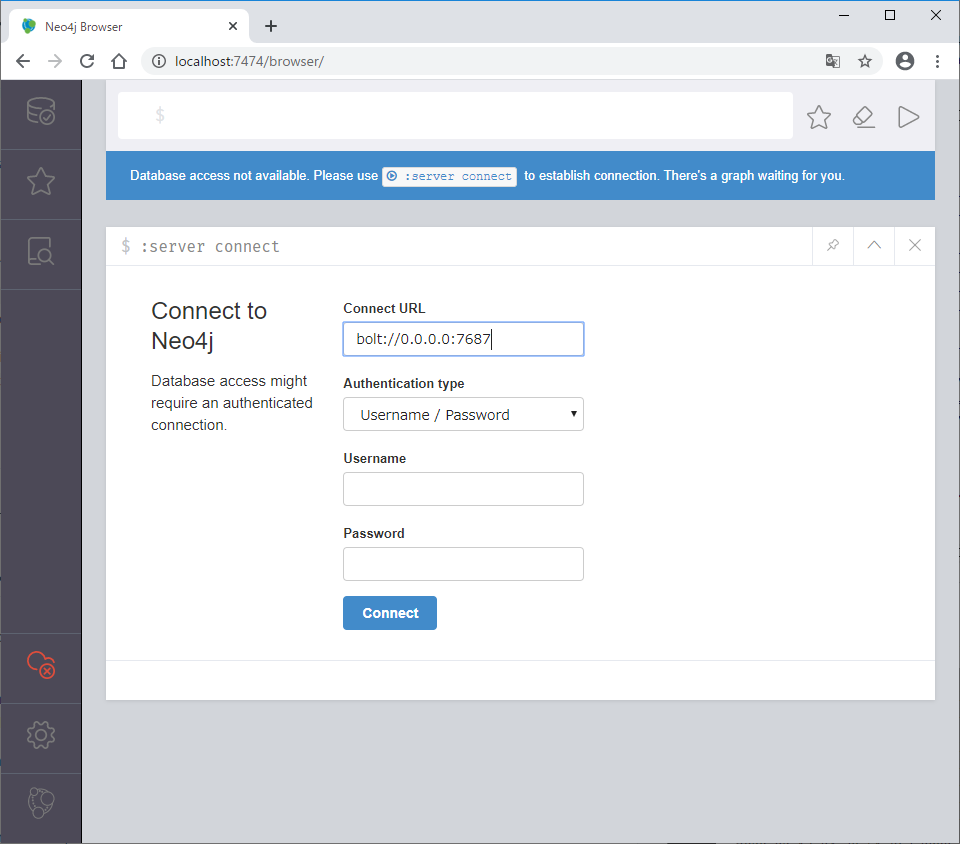Go back to the previous page
The height and width of the screenshot is (844, 960).
[x=23, y=61]
